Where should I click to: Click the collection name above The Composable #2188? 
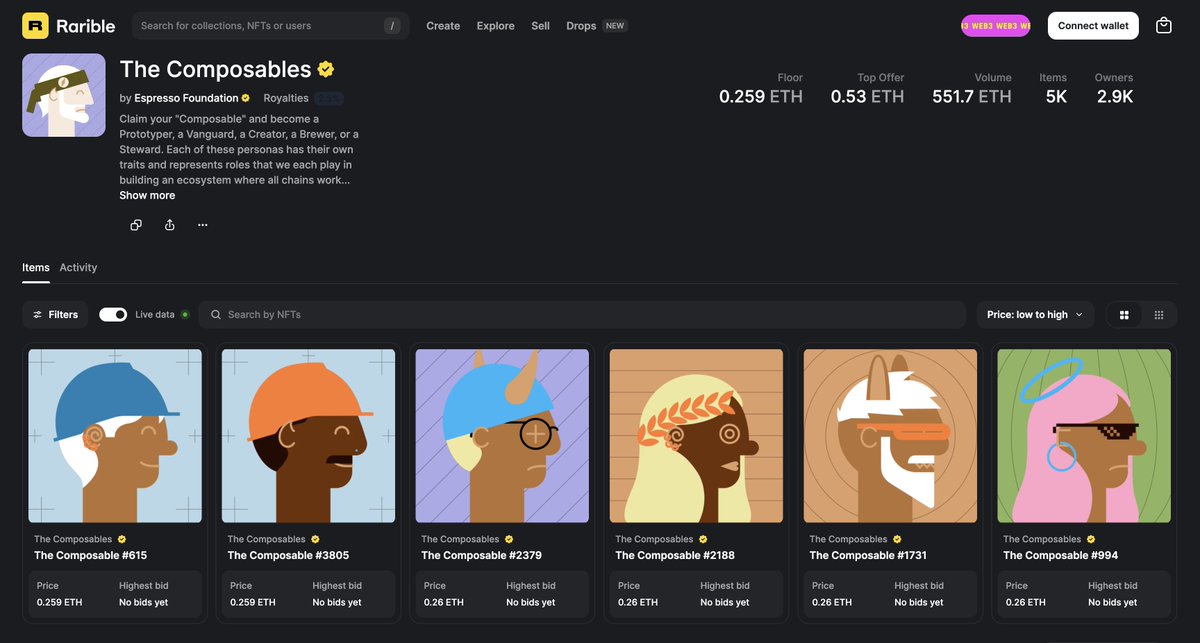pyautogui.click(x=654, y=540)
